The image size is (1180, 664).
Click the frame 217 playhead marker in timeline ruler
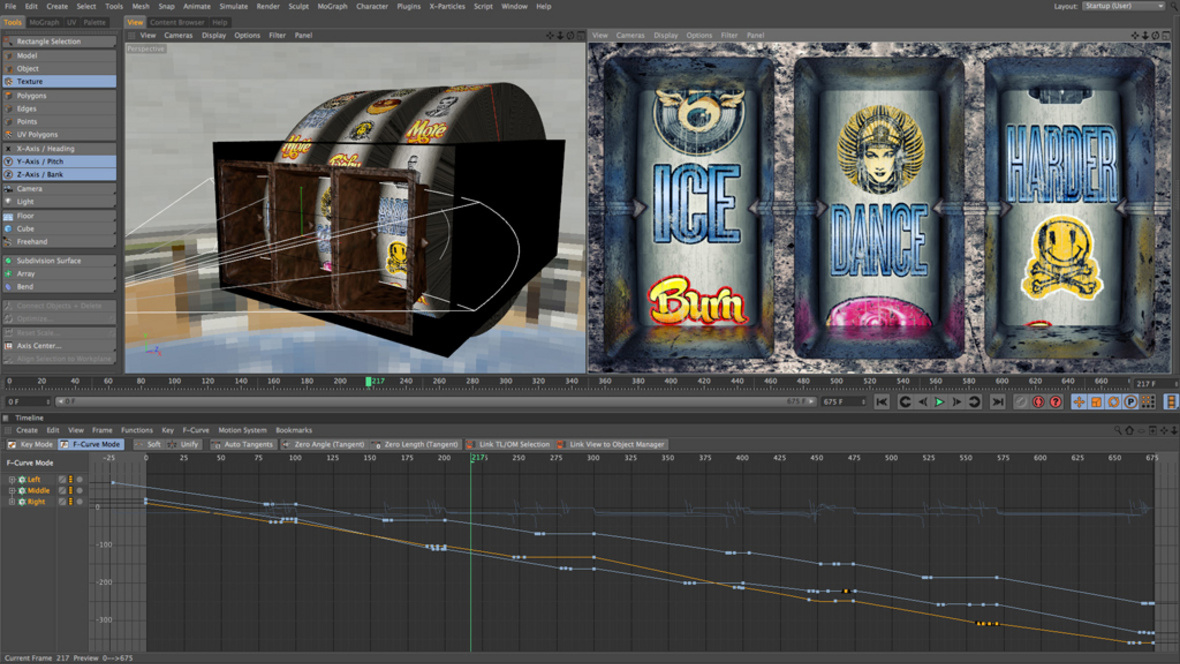(369, 381)
